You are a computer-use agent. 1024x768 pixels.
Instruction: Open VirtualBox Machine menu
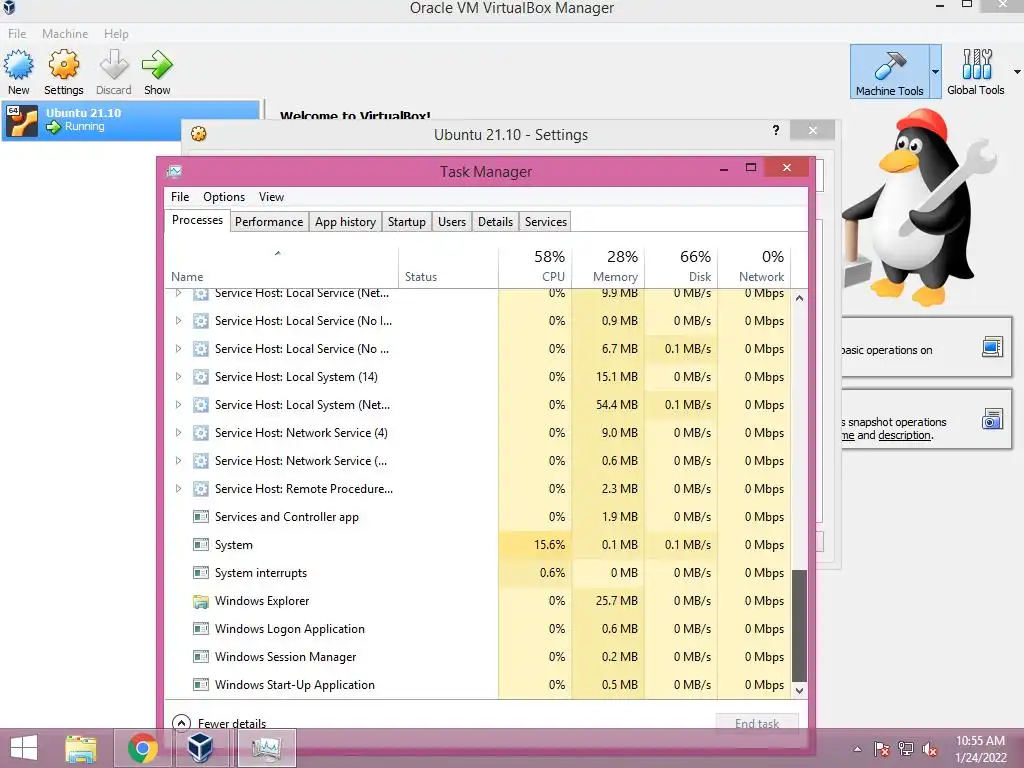click(65, 33)
